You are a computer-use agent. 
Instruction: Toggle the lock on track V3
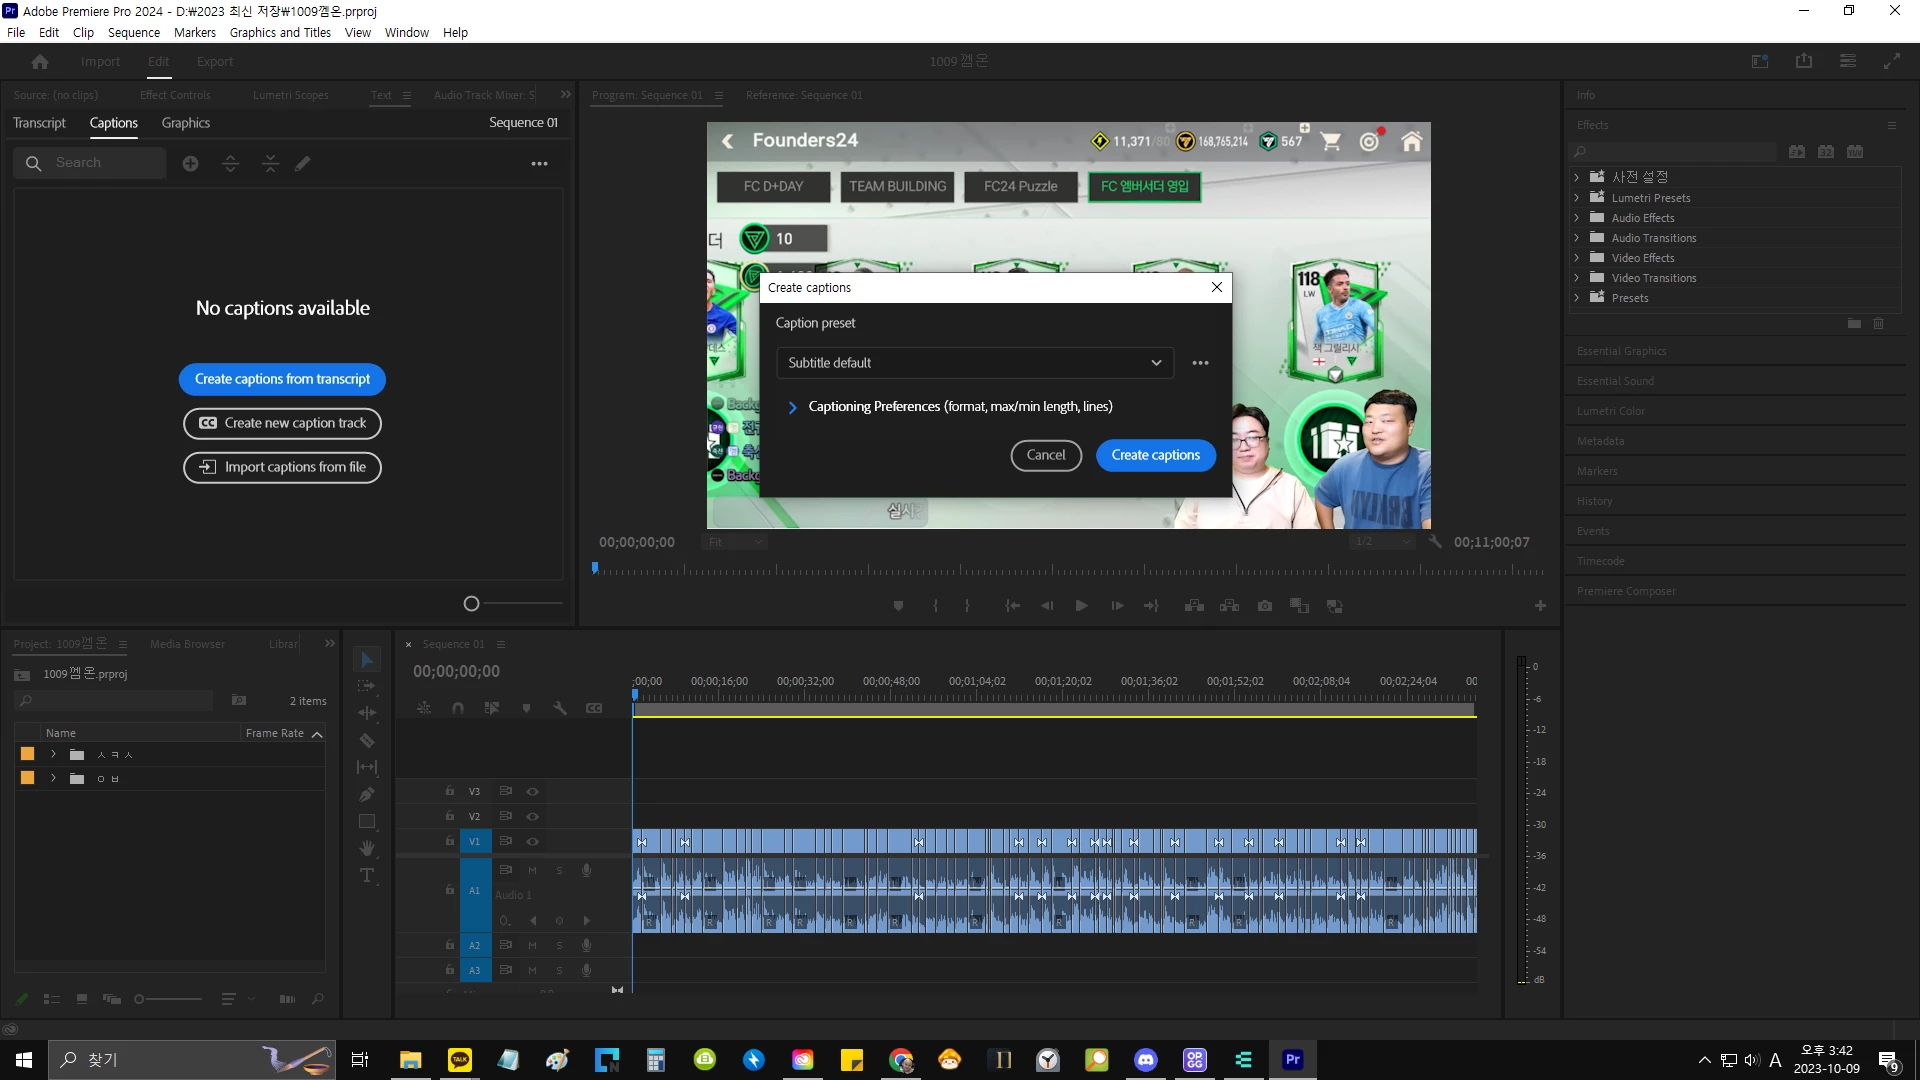450,791
